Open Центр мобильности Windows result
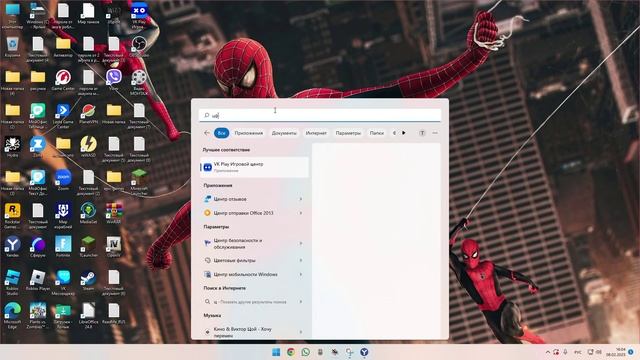The image size is (640, 360). [254, 274]
